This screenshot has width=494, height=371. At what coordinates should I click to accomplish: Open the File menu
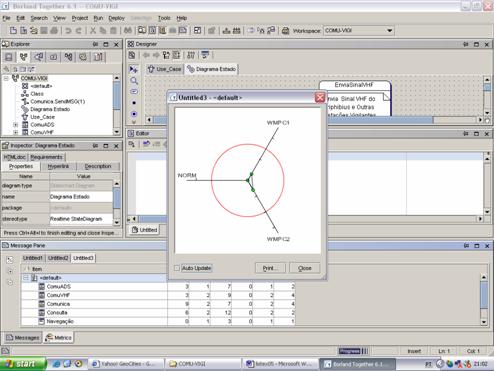7,18
